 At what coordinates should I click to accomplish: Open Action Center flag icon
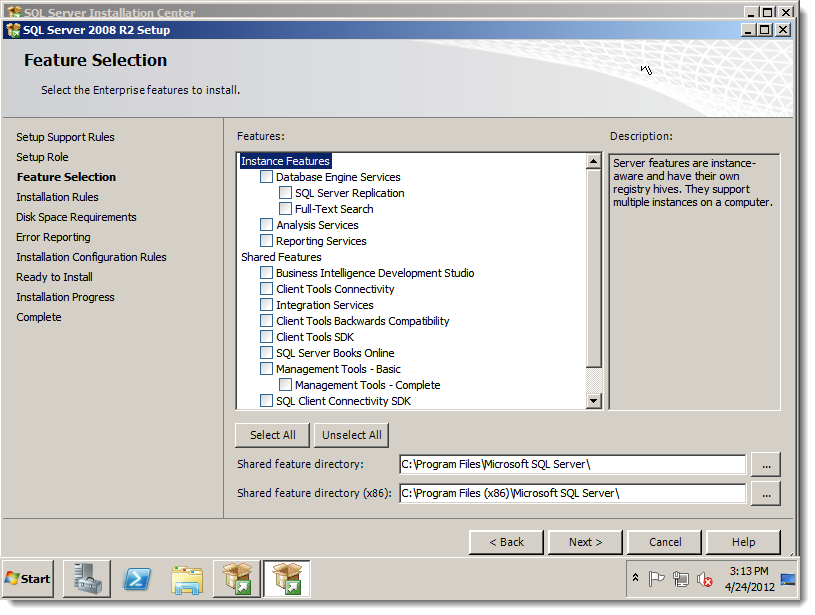[x=656, y=579]
